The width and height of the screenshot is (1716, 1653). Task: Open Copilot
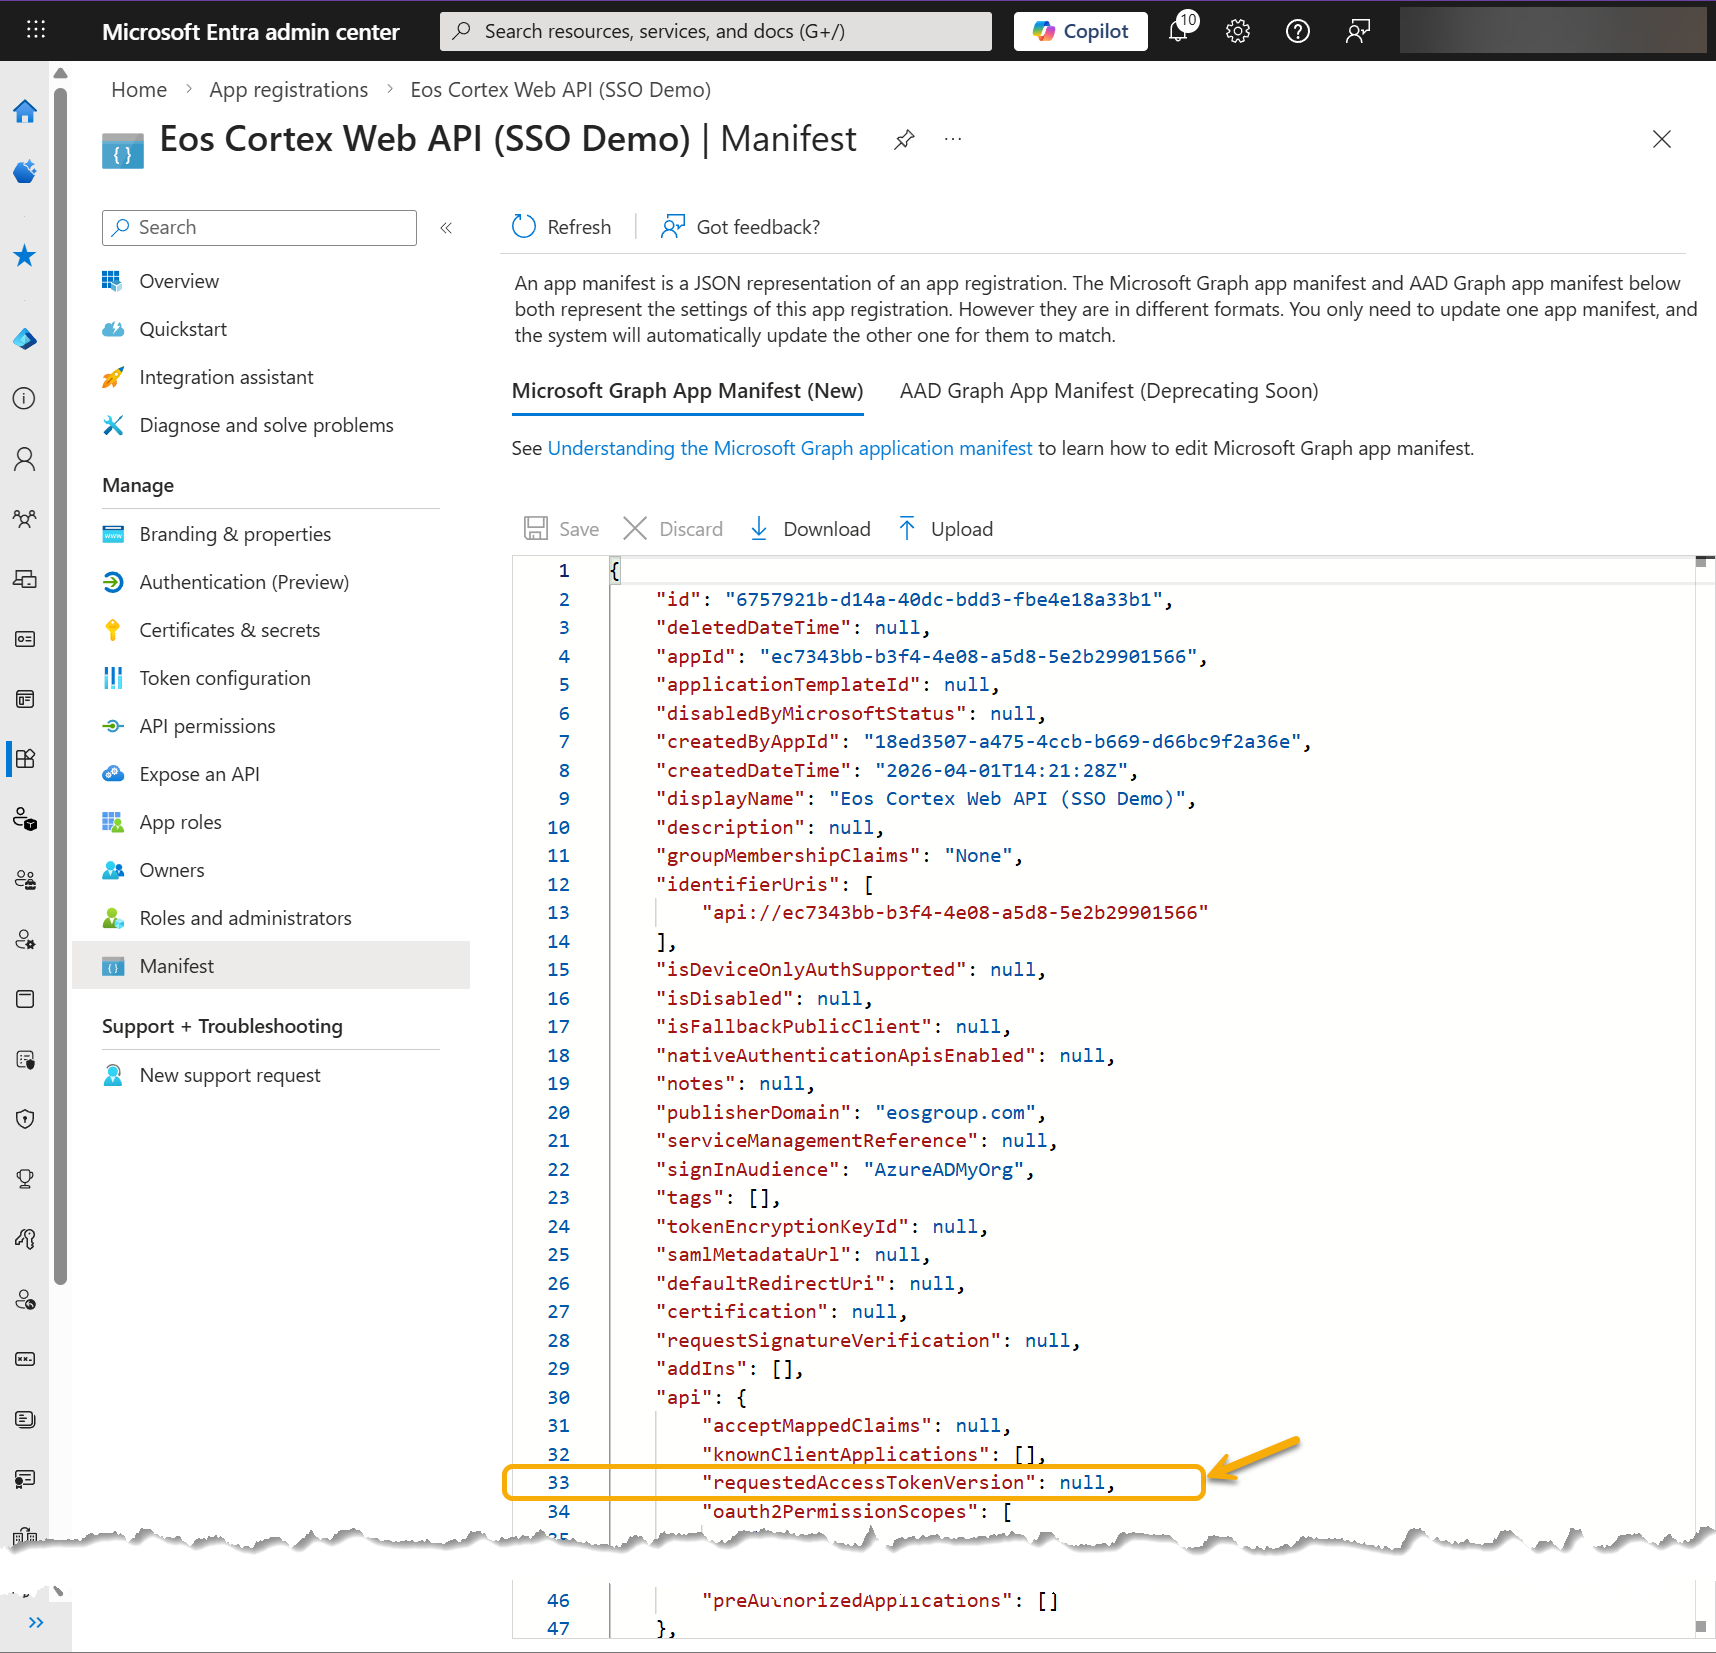1081,31
